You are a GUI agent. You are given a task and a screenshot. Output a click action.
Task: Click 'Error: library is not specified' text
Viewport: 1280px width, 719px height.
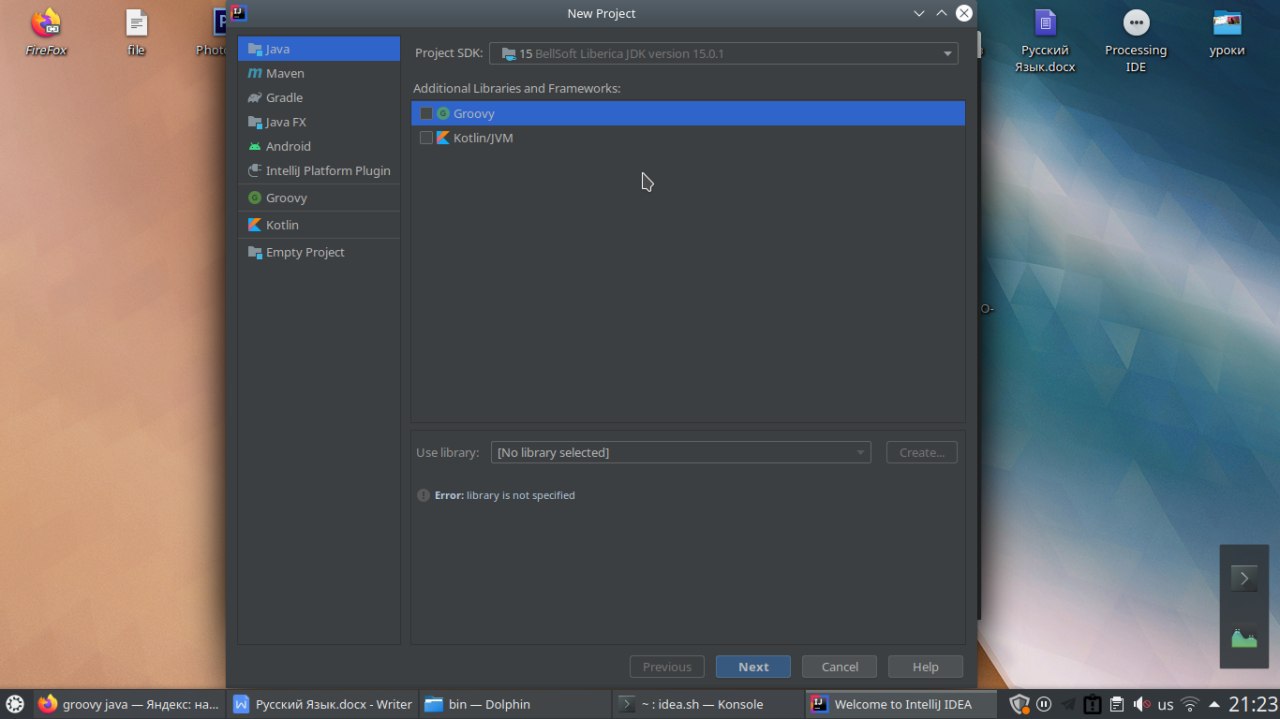click(x=505, y=495)
